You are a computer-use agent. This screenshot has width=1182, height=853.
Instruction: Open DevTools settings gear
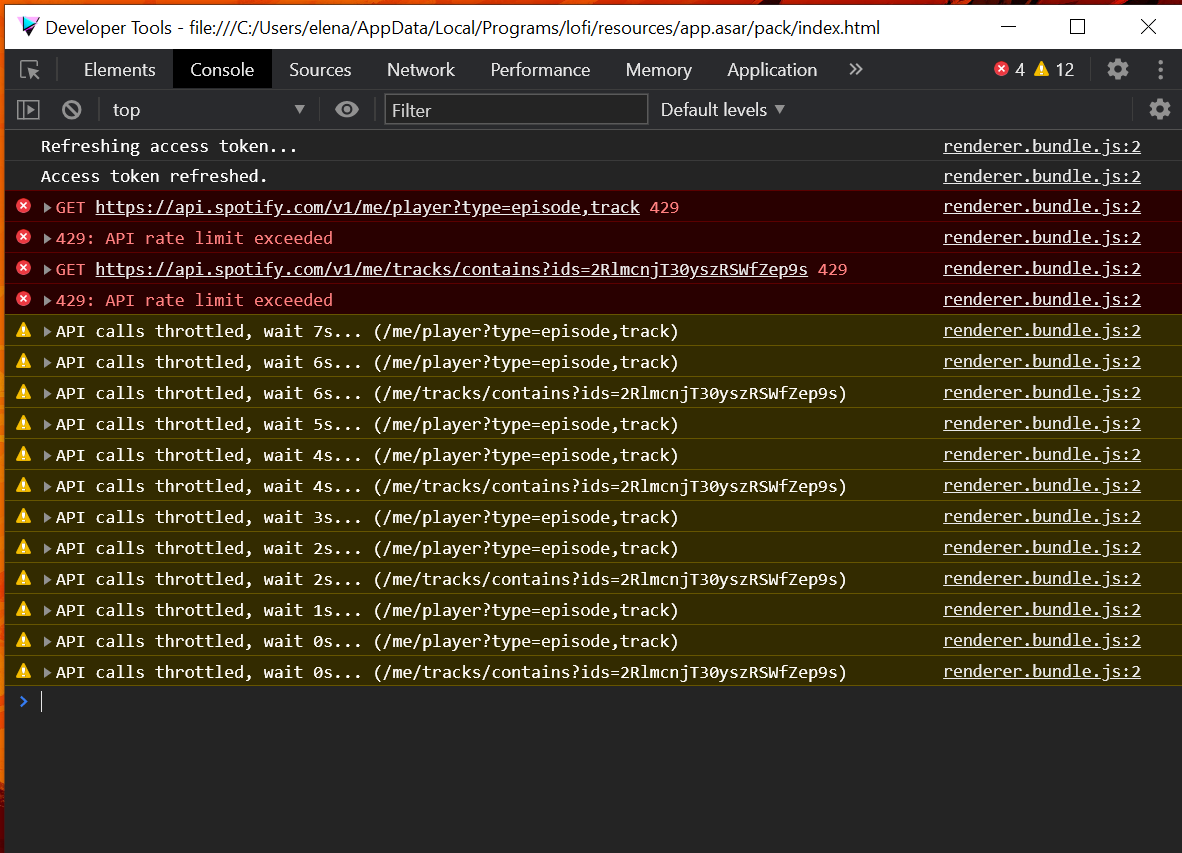(1117, 69)
